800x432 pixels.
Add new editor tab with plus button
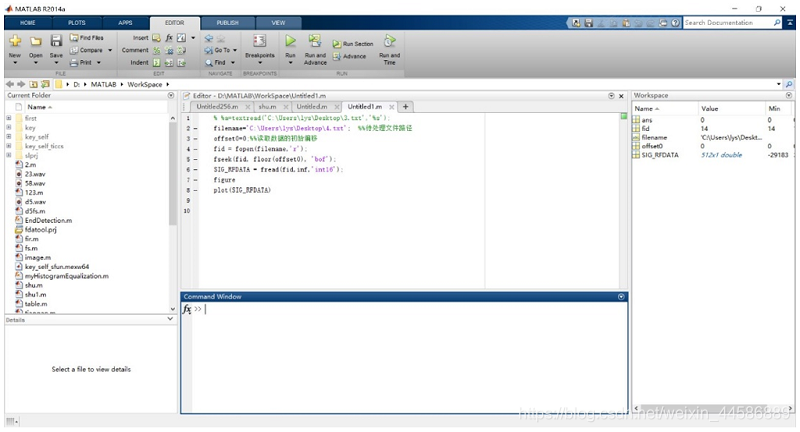click(x=406, y=107)
